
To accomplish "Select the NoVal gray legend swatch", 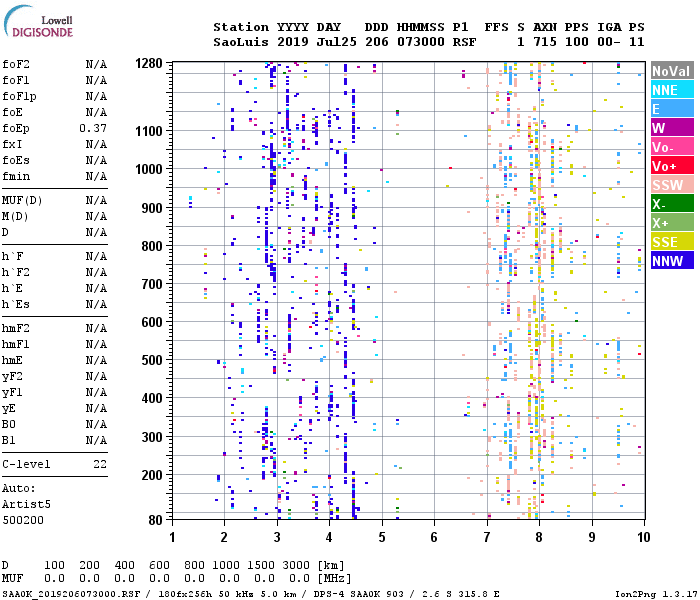I will coord(672,71).
